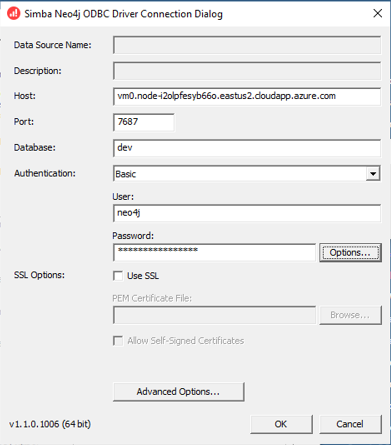
Task: Click the Port label
Action: click(x=24, y=122)
